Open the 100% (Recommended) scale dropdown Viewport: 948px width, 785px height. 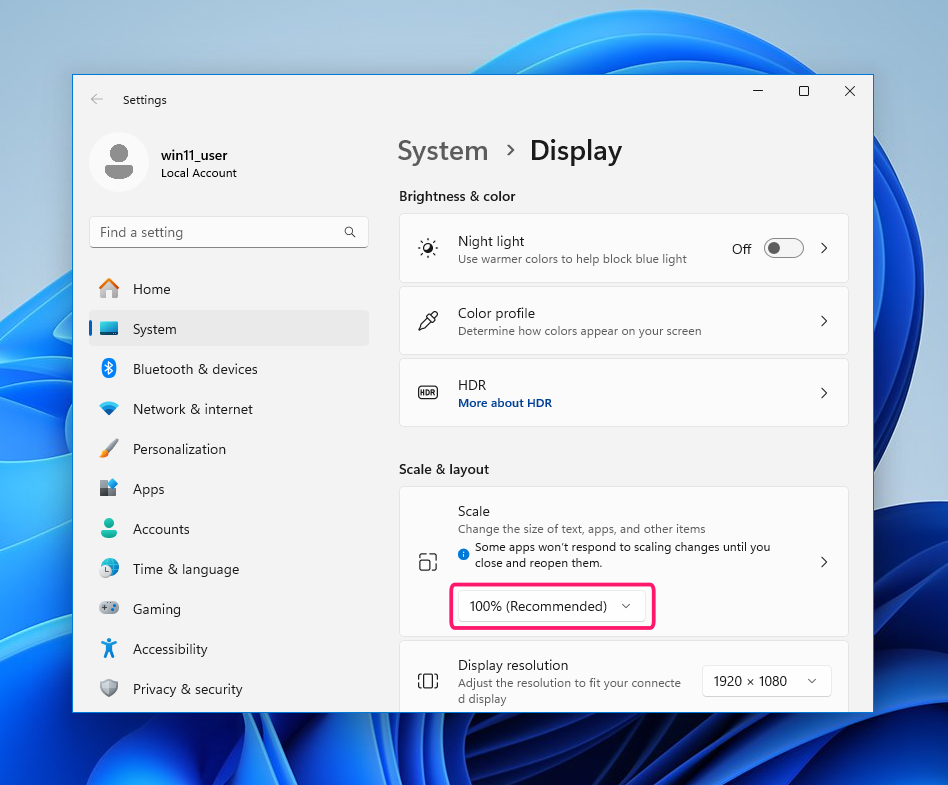(551, 606)
